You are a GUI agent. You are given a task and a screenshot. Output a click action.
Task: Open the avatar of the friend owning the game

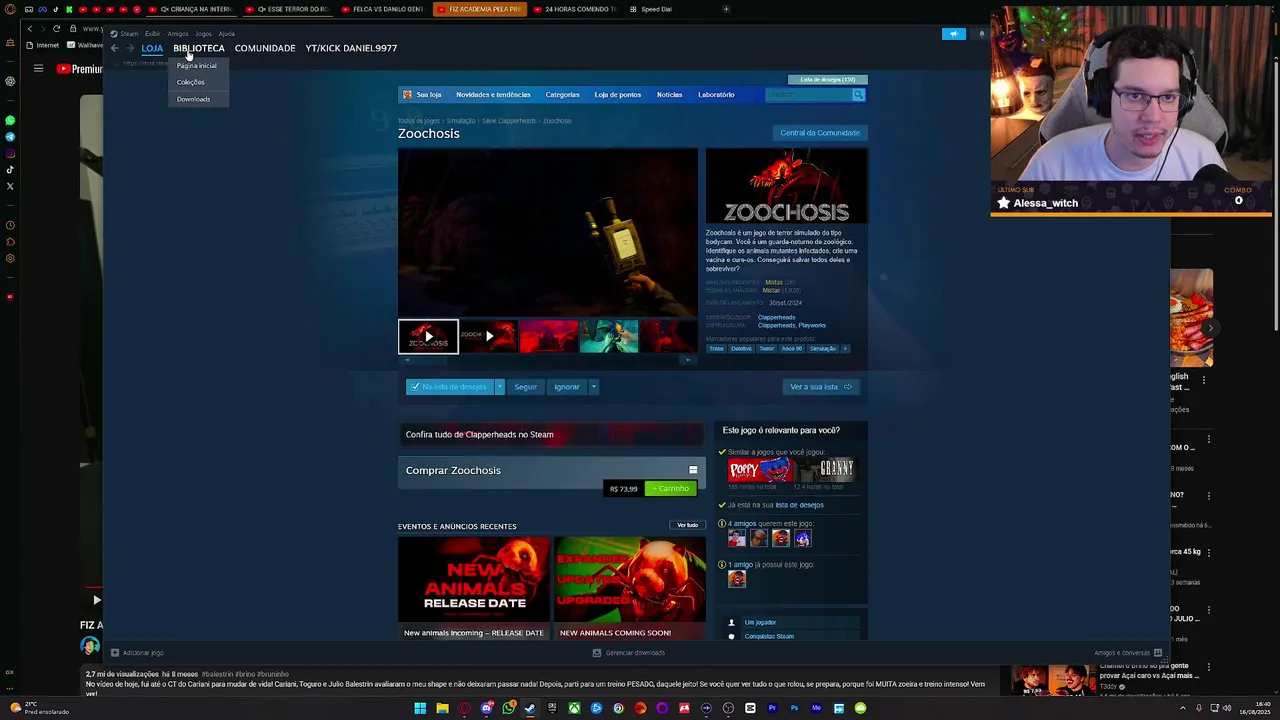(x=737, y=579)
